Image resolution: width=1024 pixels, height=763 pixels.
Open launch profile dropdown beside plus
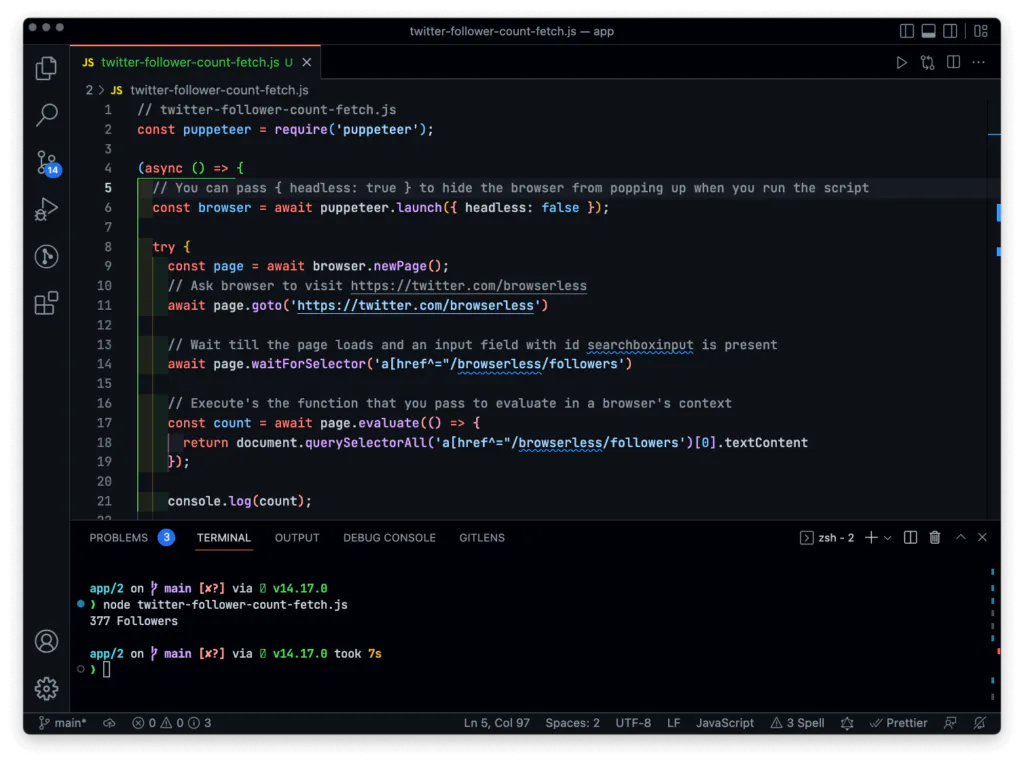tap(888, 538)
